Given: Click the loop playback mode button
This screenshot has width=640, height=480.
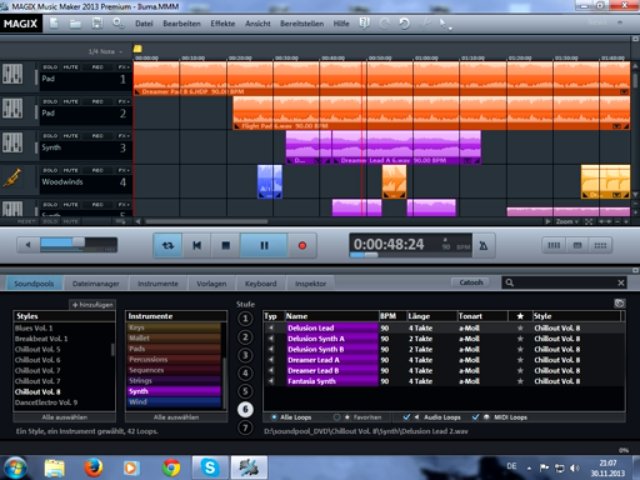Looking at the screenshot, I should [167, 244].
